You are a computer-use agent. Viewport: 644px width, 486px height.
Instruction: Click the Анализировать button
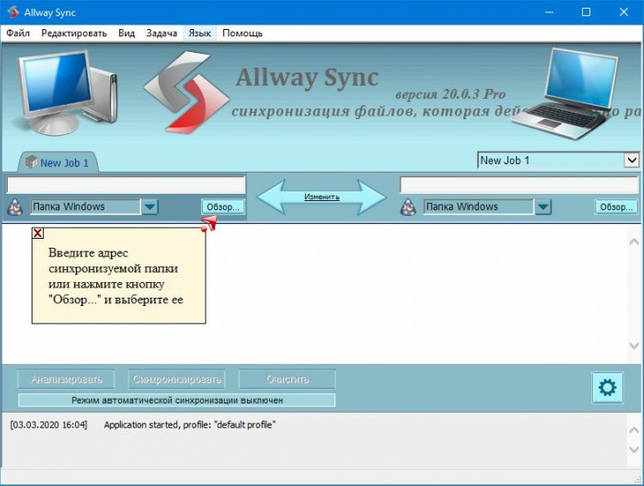(67, 379)
